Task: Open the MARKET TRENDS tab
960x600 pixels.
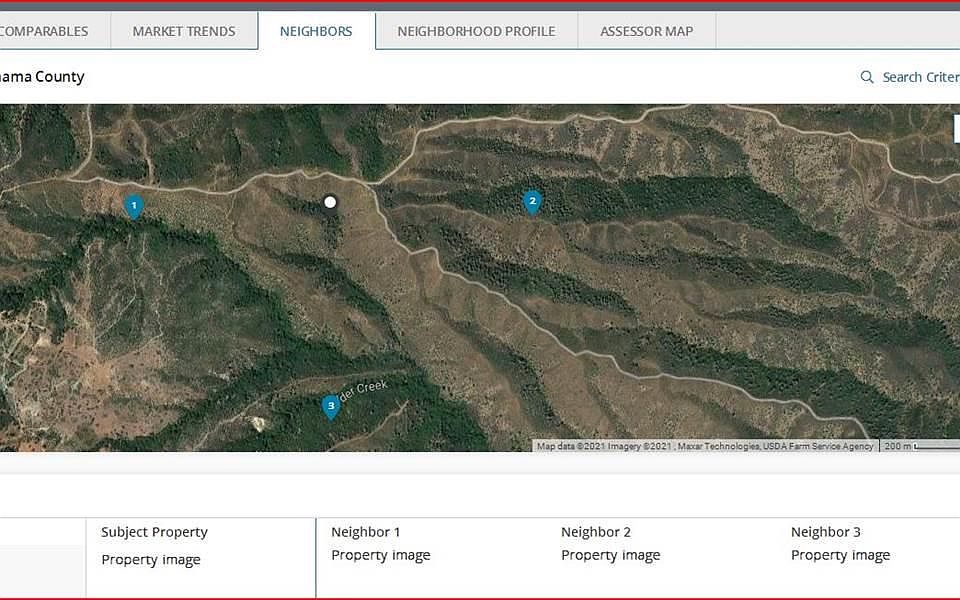Action: [183, 31]
